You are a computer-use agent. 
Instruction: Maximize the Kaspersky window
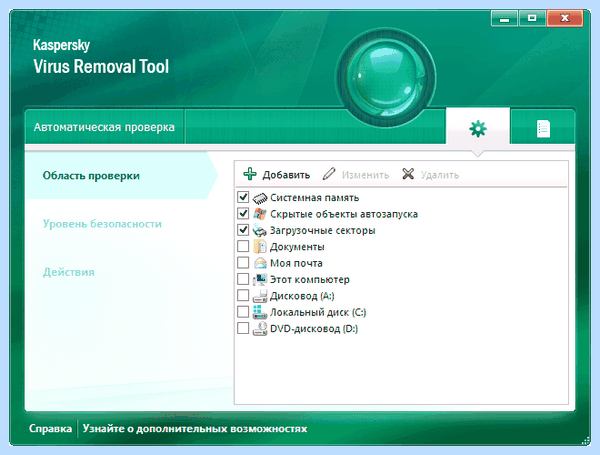[532, 18]
